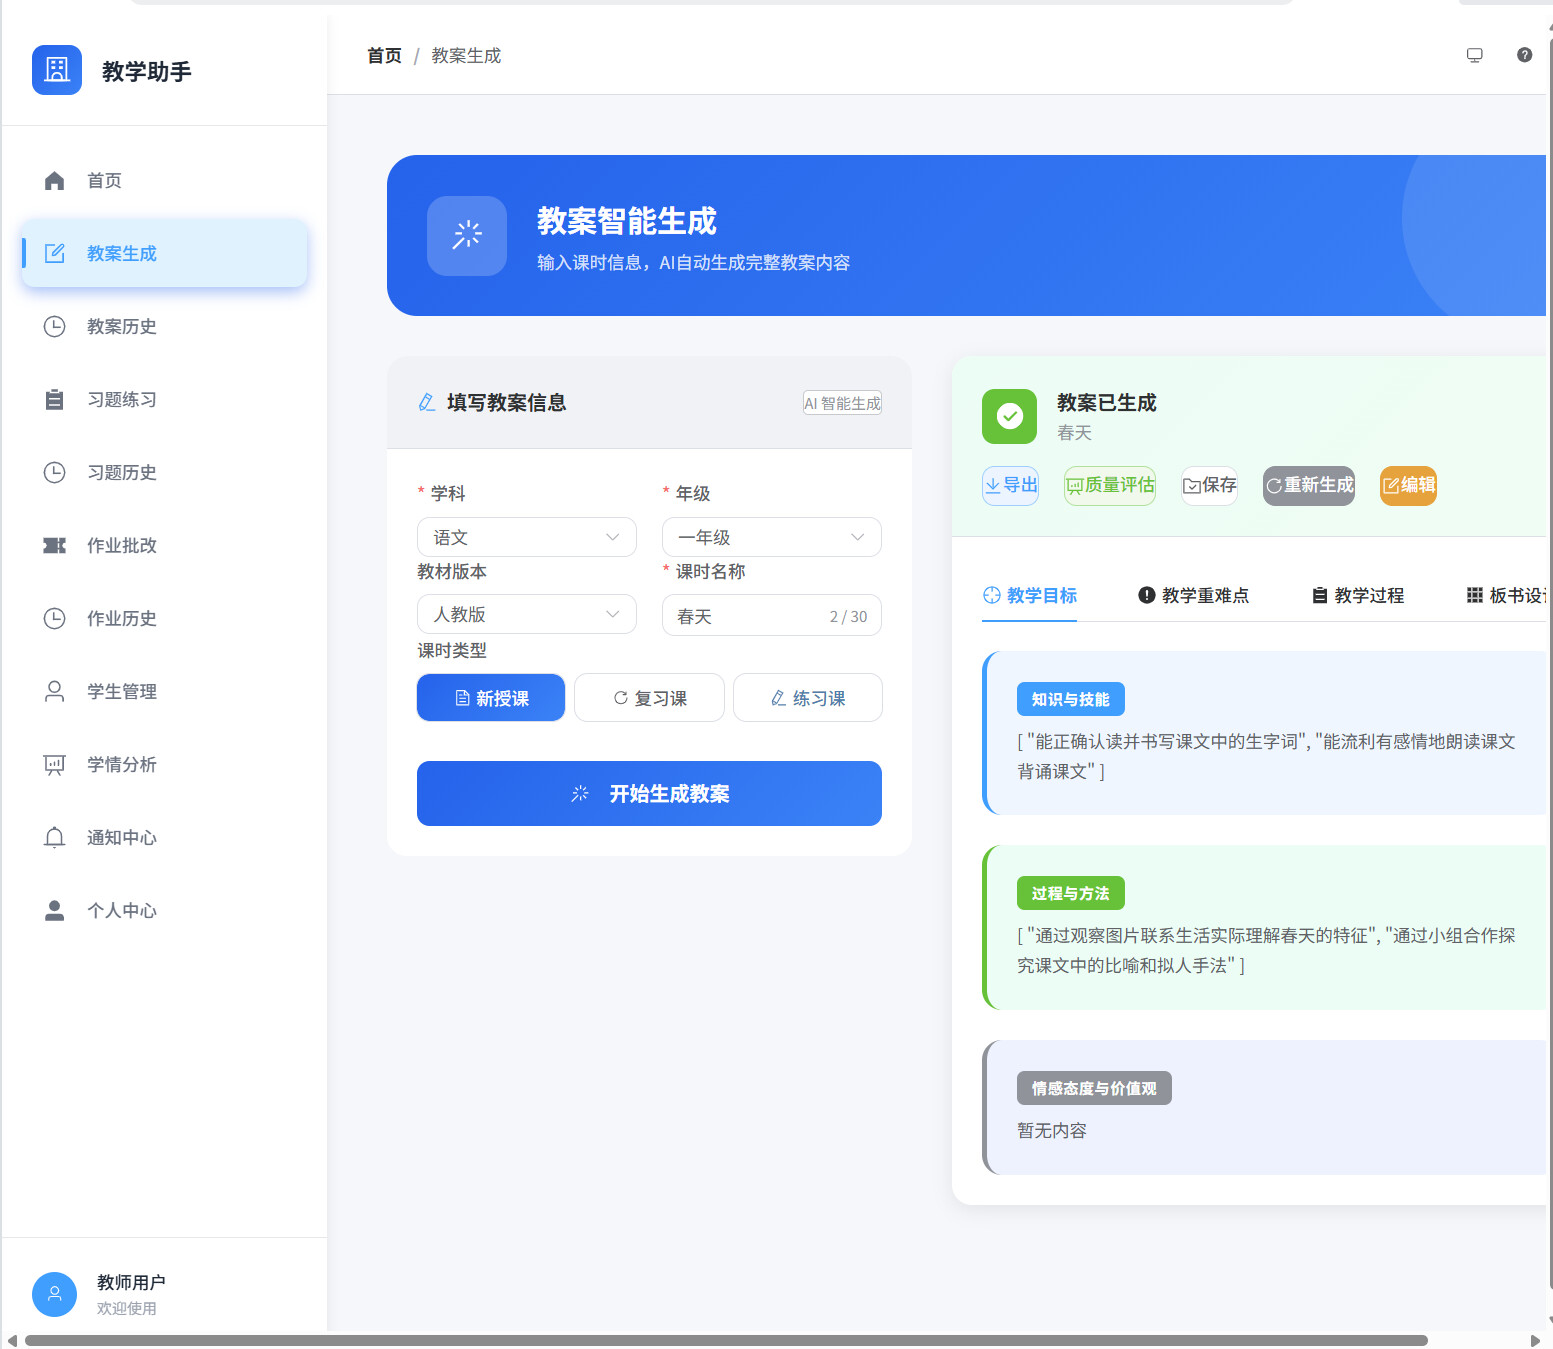Choose the 练习课 lesson type option
Image resolution: width=1553 pixels, height=1349 pixels.
pyautogui.click(x=807, y=698)
